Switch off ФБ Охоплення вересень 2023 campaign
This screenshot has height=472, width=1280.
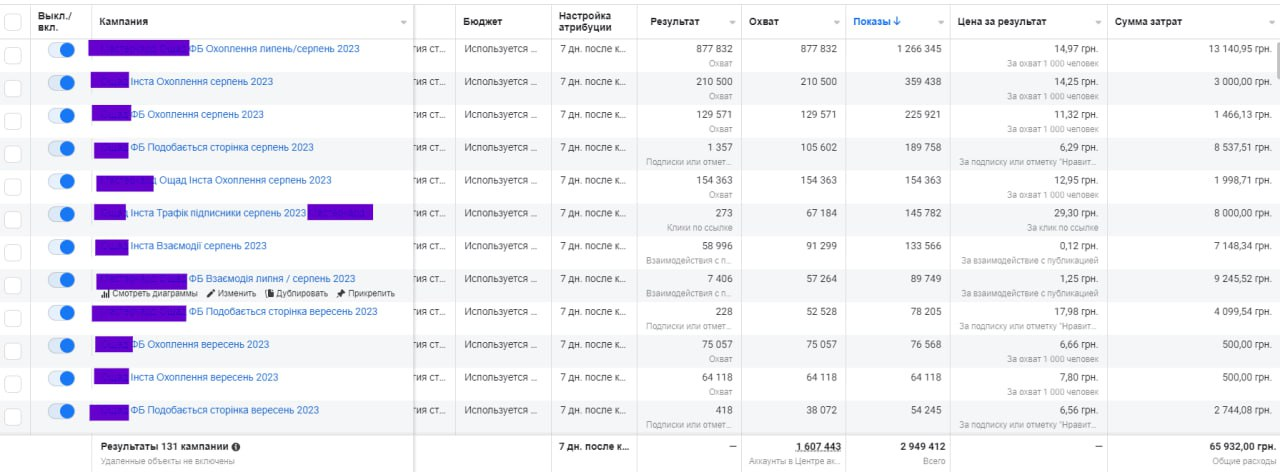[x=61, y=346]
